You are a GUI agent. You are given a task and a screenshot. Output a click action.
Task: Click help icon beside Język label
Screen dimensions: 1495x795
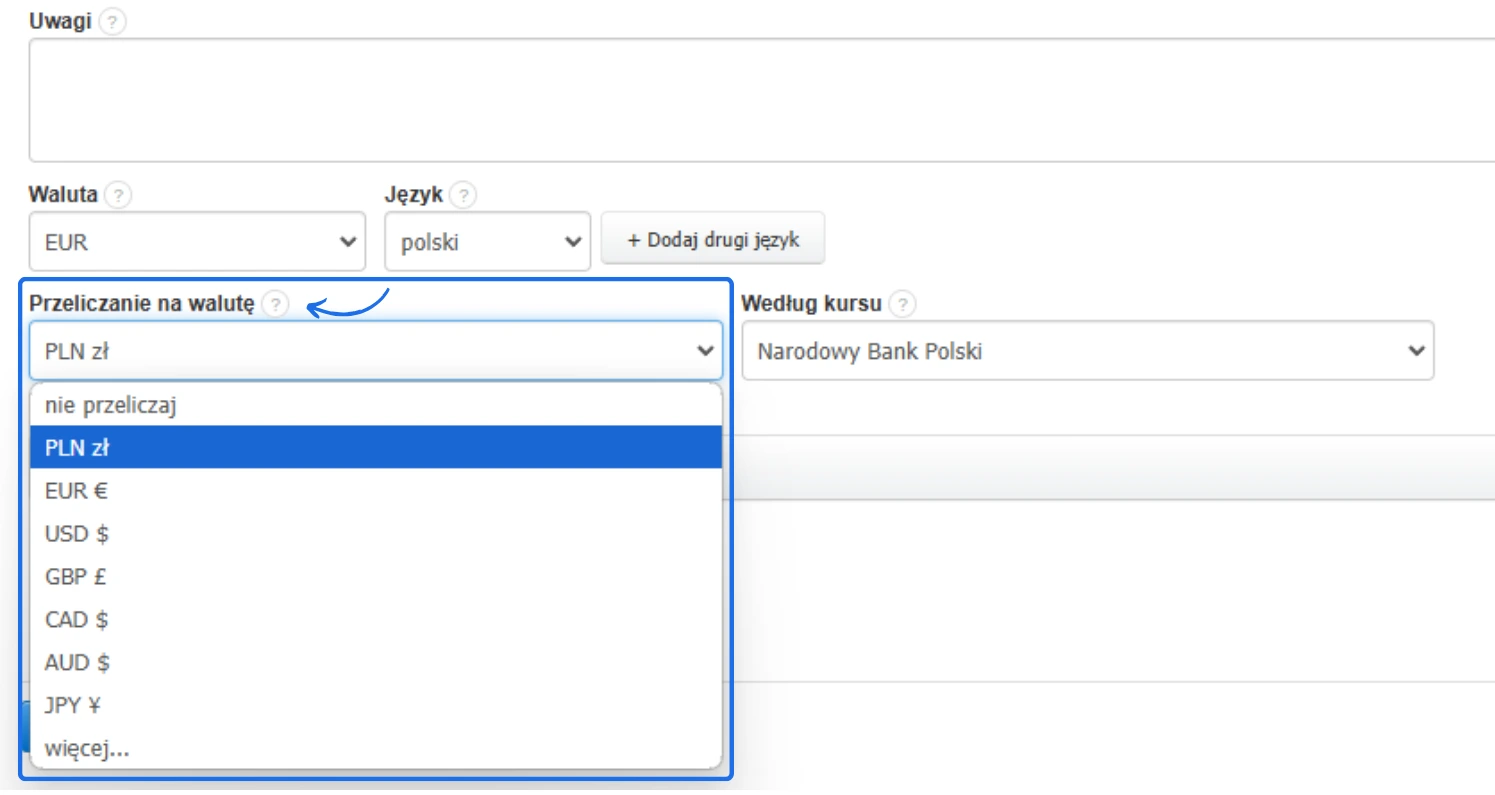(463, 194)
